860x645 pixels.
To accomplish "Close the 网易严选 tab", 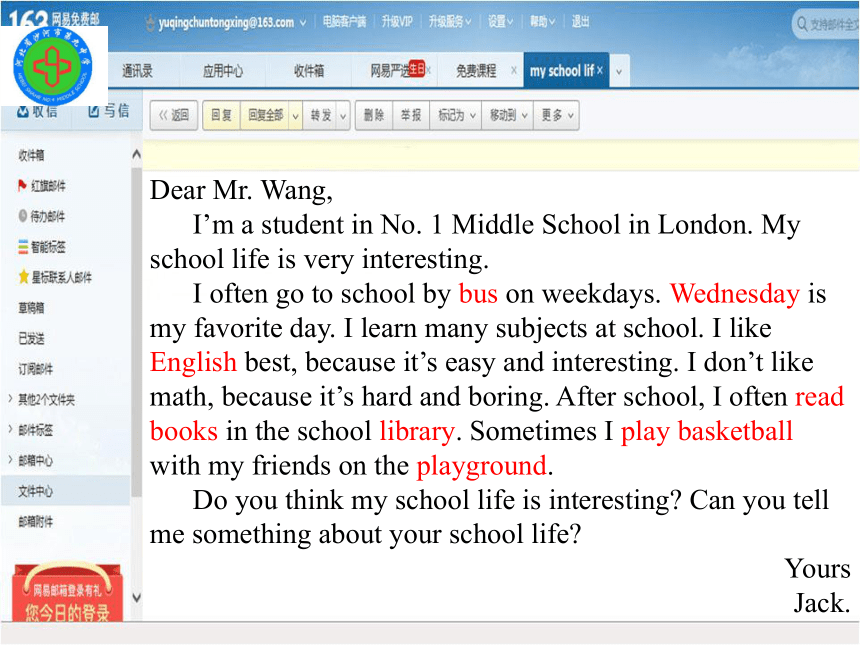I will pyautogui.click(x=428, y=70).
